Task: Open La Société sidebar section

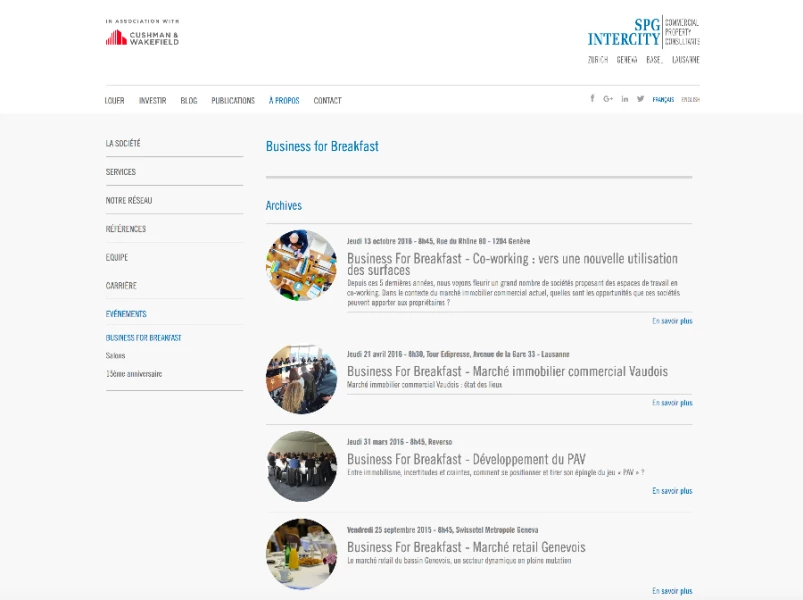Action: [123, 143]
